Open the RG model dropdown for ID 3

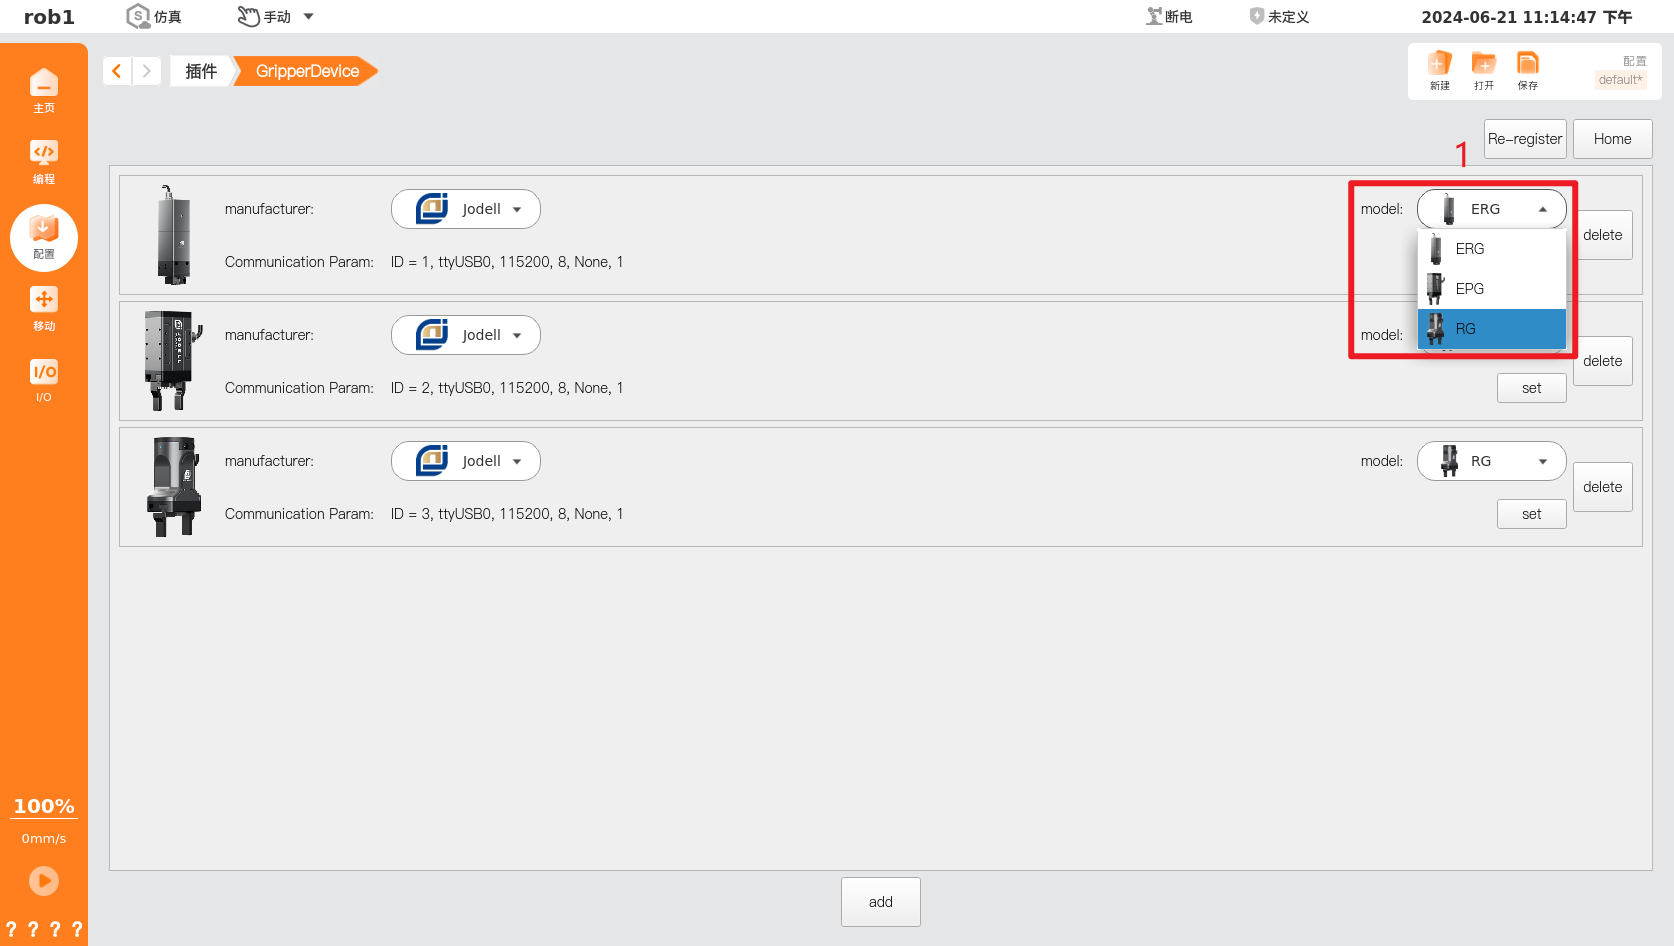point(1491,461)
